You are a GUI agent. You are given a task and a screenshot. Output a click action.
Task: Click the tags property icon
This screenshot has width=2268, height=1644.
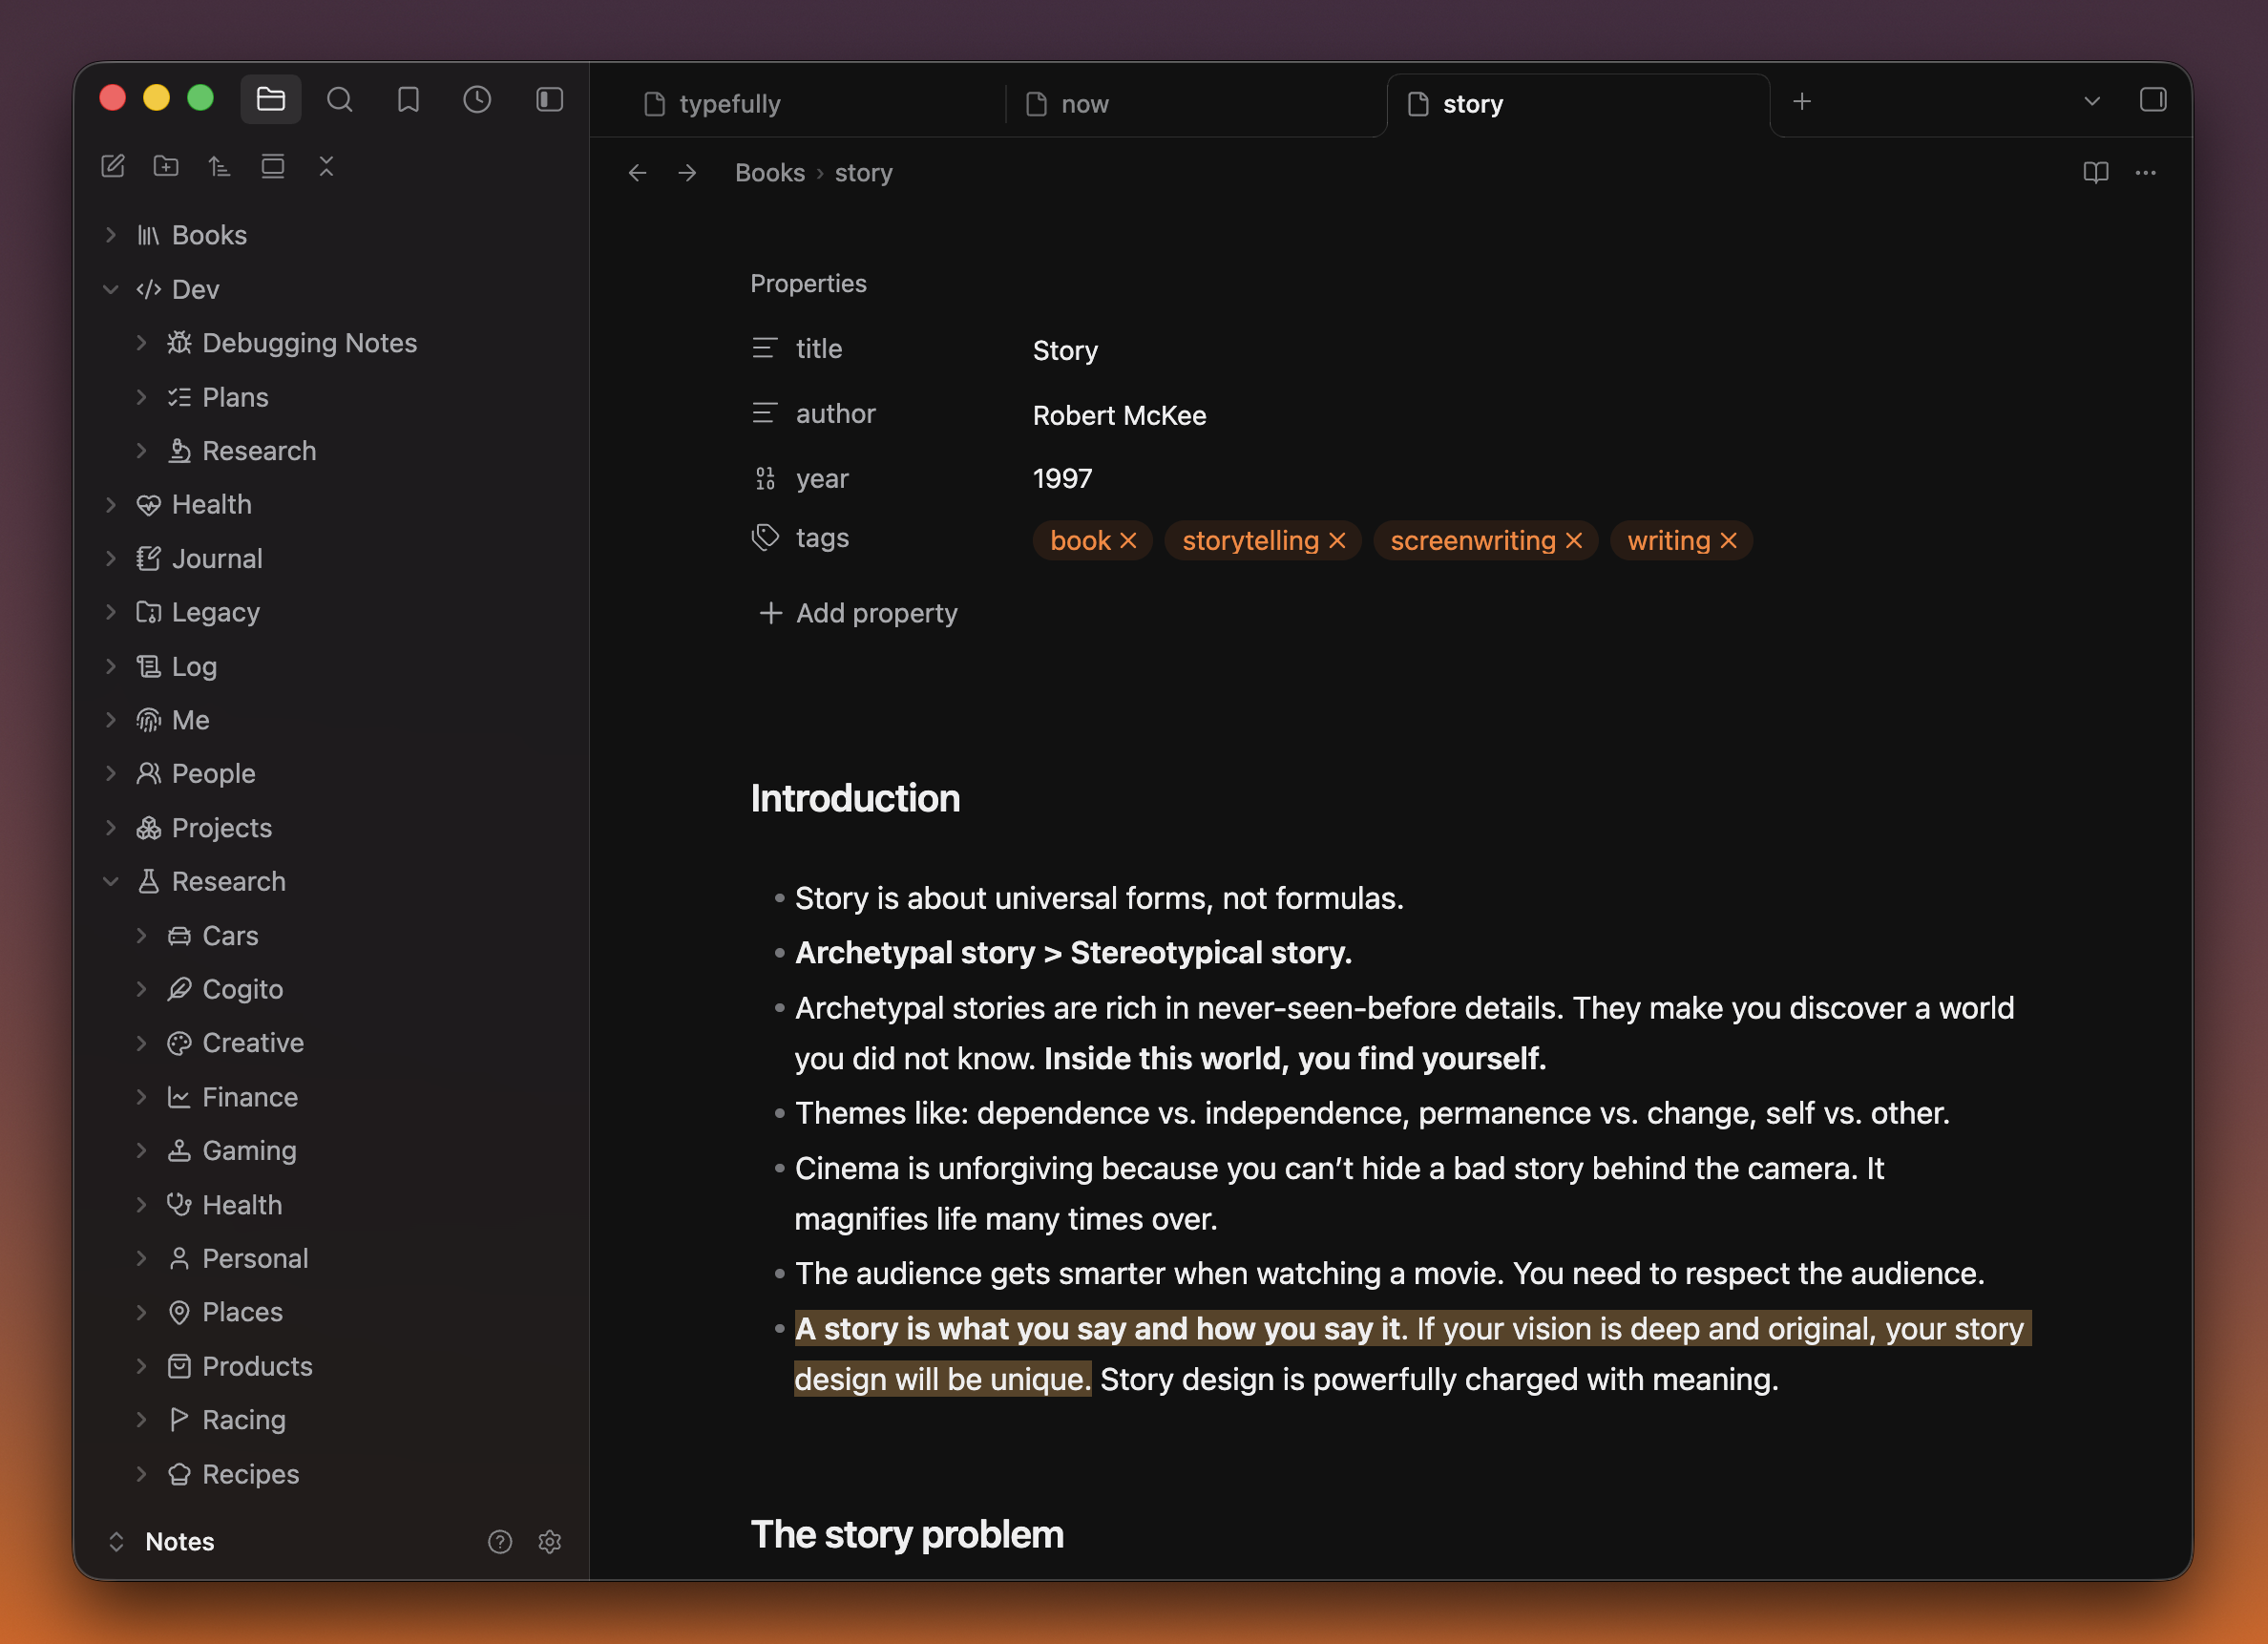(765, 537)
